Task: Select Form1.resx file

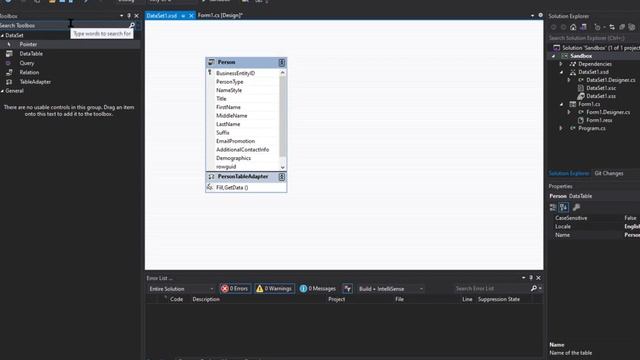Action: 599,120
